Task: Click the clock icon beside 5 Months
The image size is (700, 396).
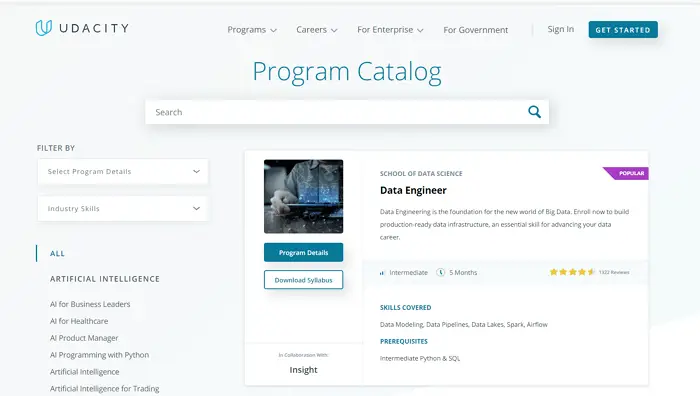Action: coord(440,272)
